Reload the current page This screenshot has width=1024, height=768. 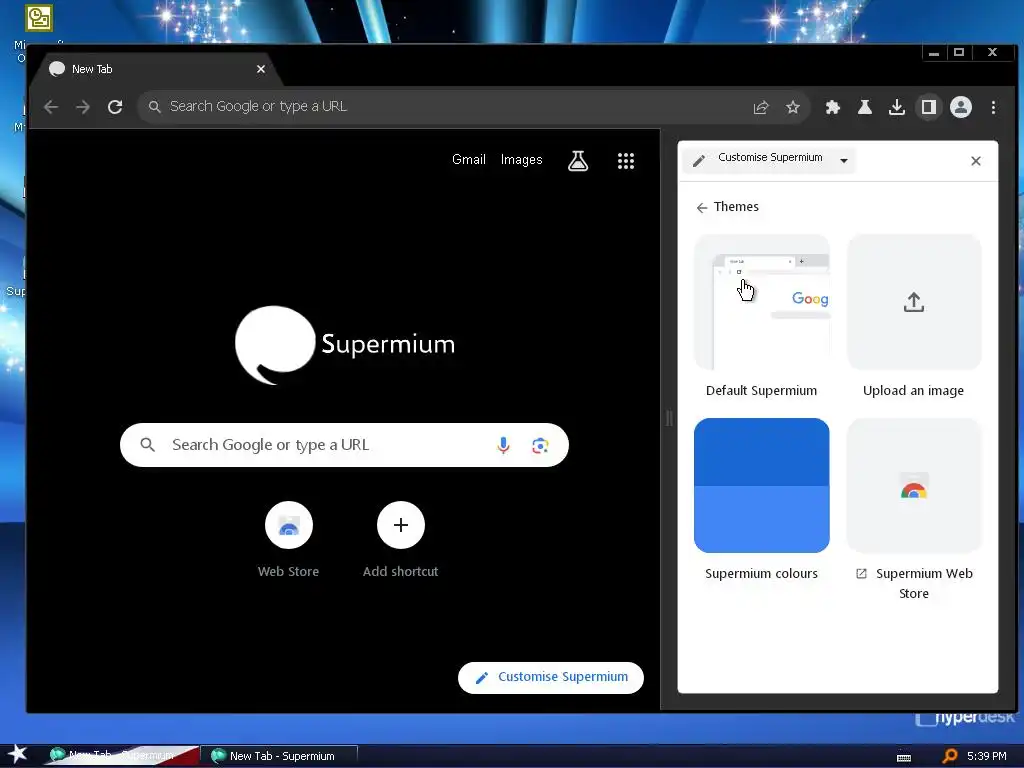pos(115,107)
